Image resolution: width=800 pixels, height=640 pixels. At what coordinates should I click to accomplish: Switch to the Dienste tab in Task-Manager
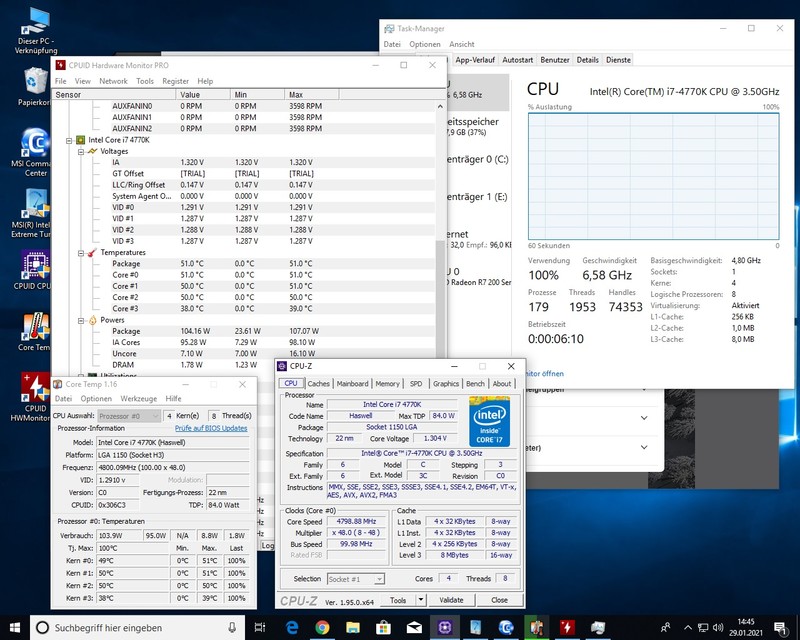[618, 60]
